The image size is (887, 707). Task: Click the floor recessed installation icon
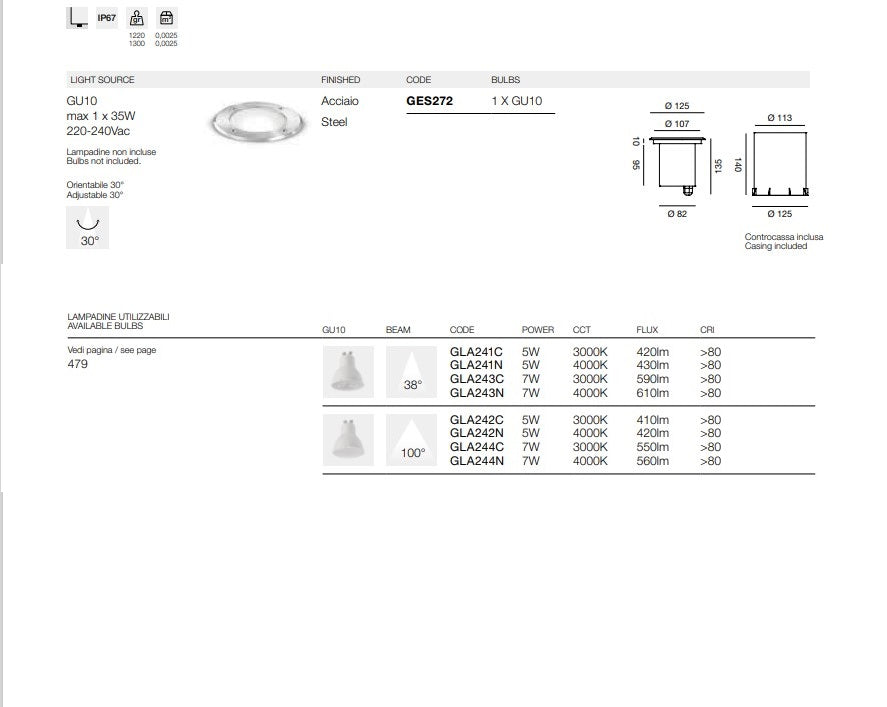(x=76, y=17)
